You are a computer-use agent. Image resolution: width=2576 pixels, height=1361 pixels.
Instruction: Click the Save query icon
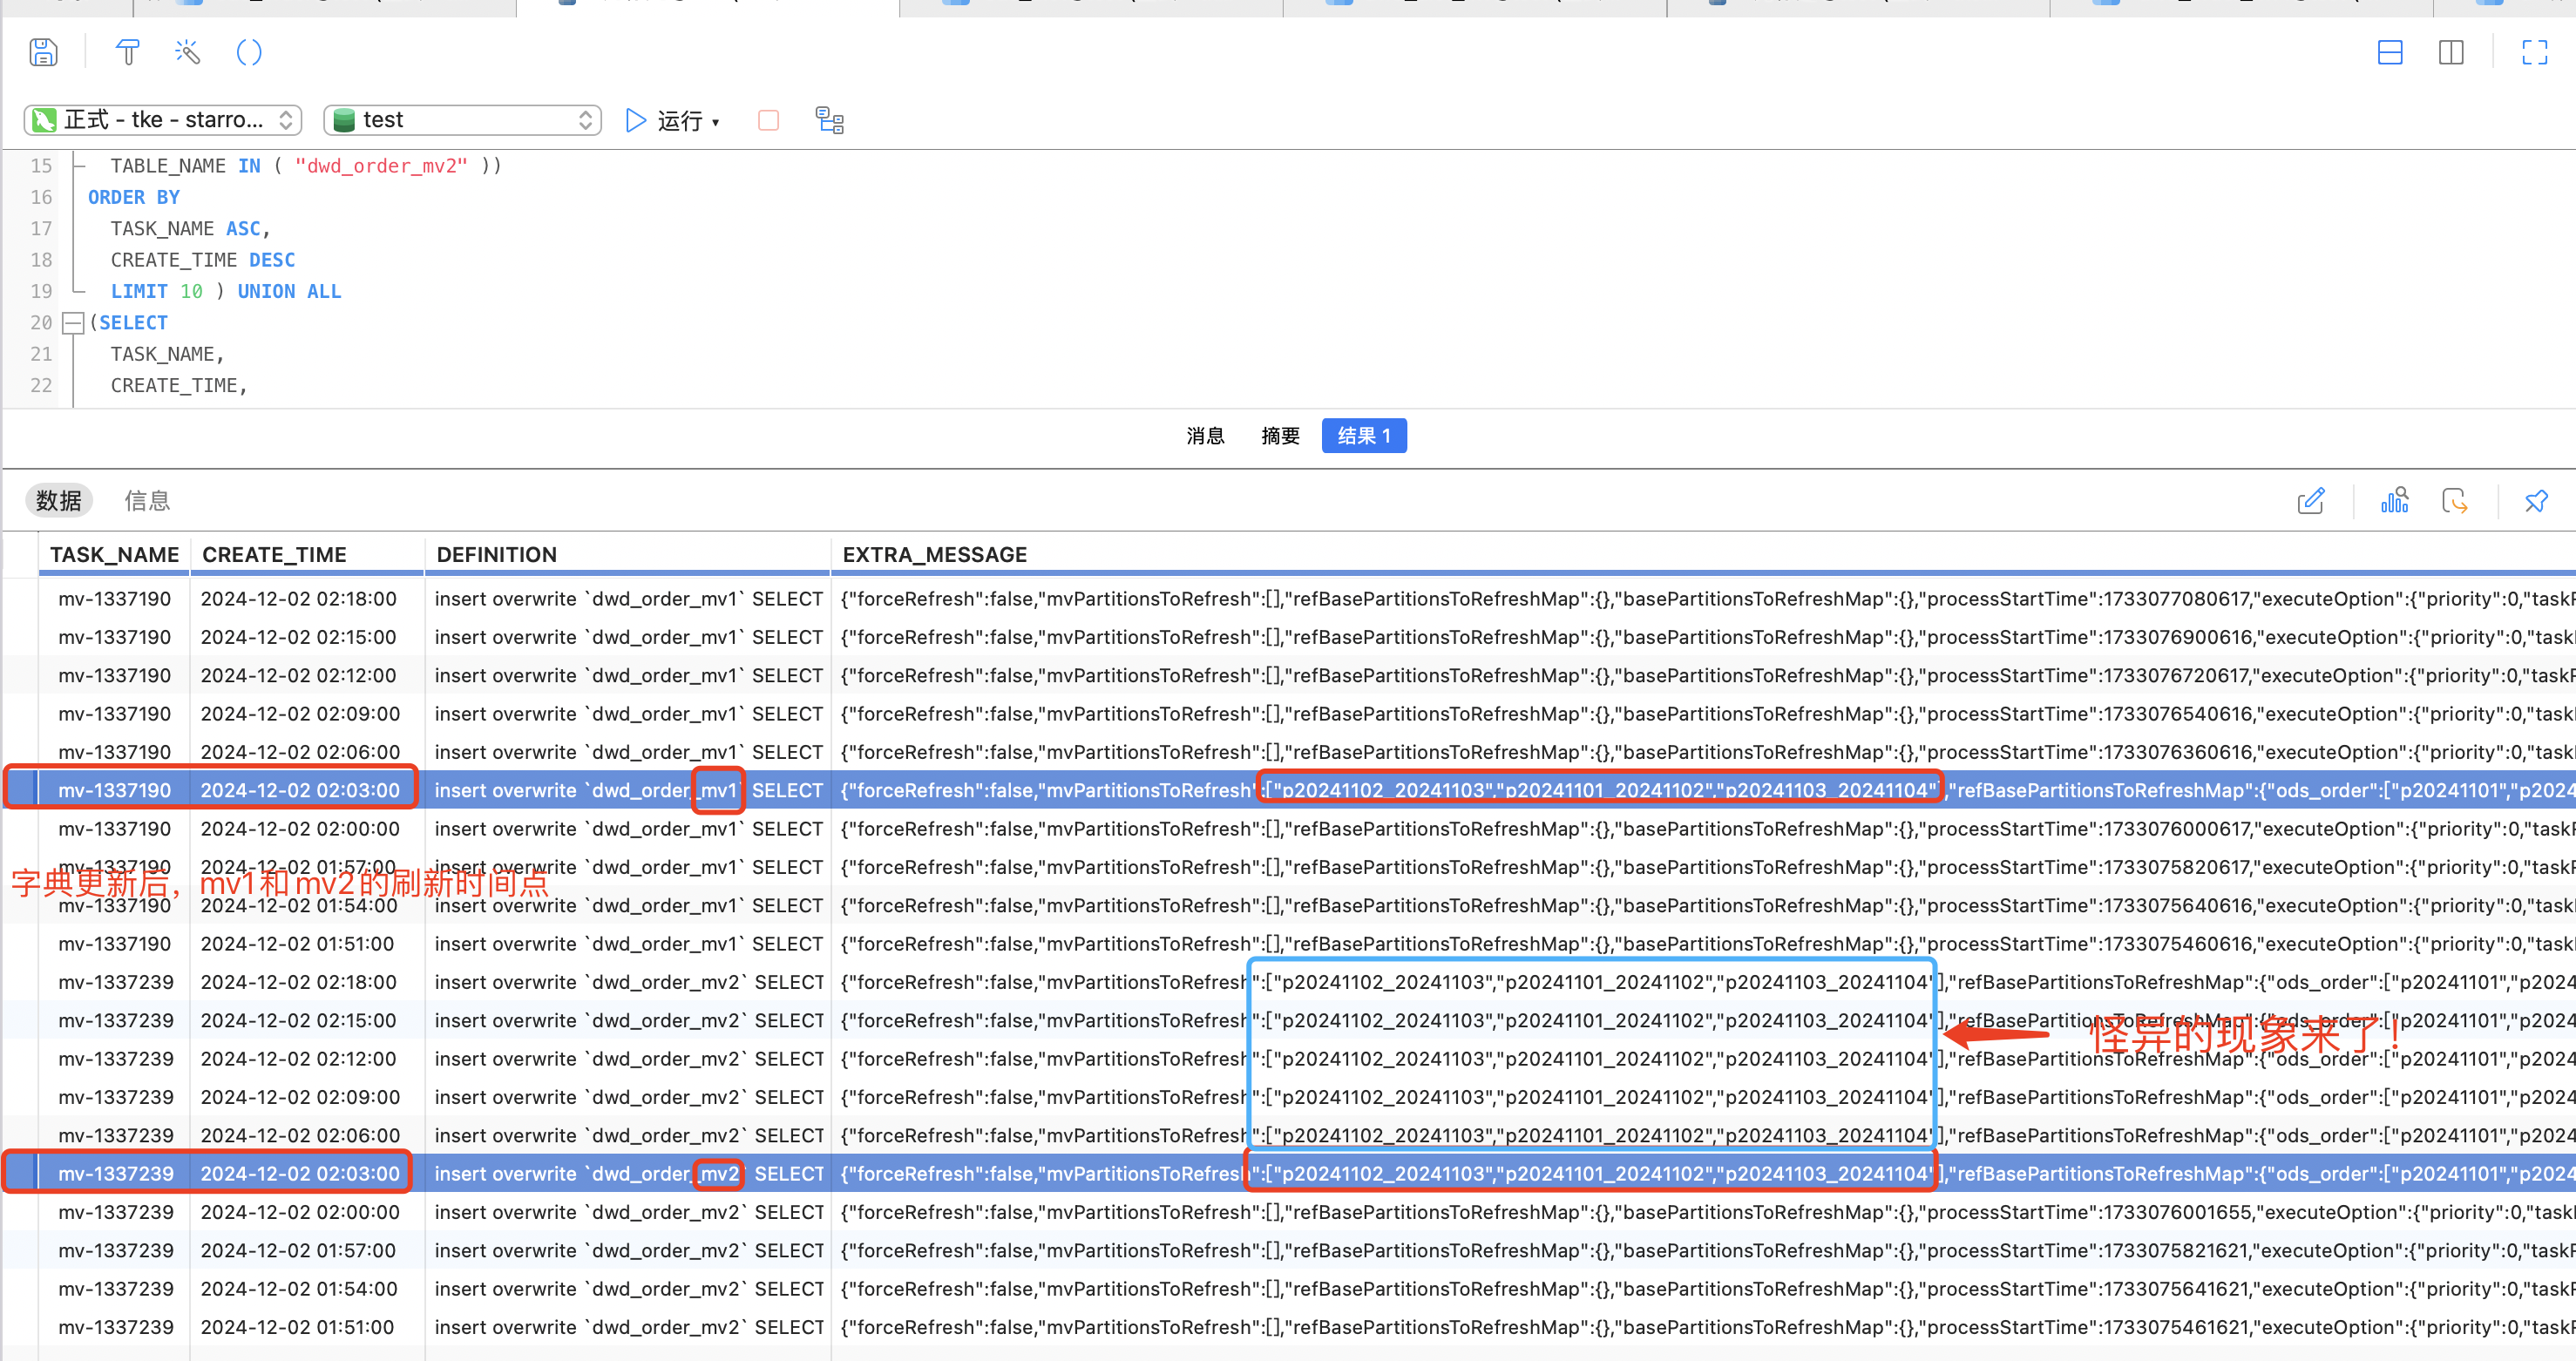pyautogui.click(x=43, y=52)
